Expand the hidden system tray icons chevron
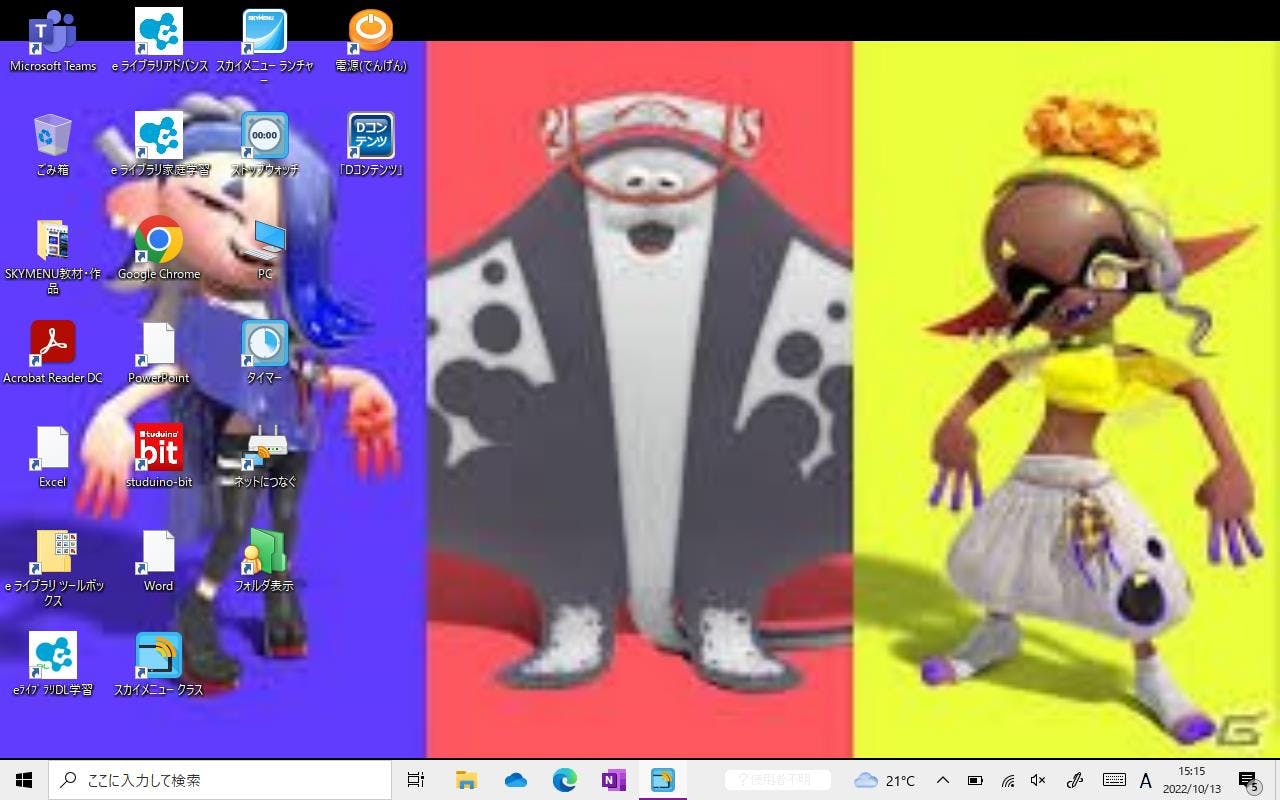This screenshot has width=1280, height=800. pyautogui.click(x=943, y=780)
